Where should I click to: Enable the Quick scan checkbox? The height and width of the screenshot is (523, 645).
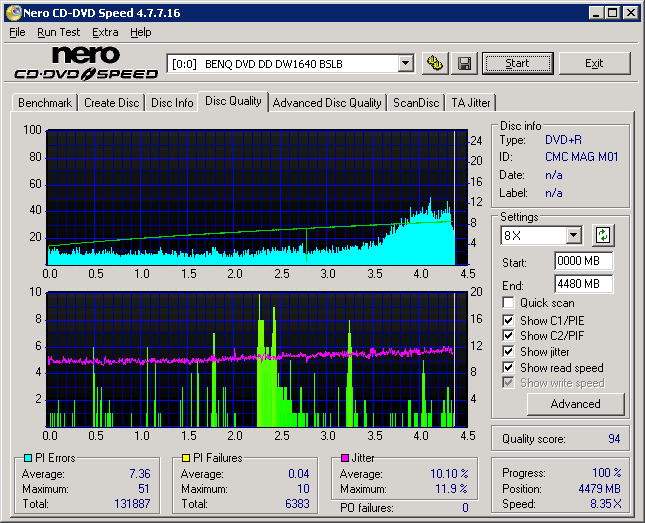click(509, 303)
